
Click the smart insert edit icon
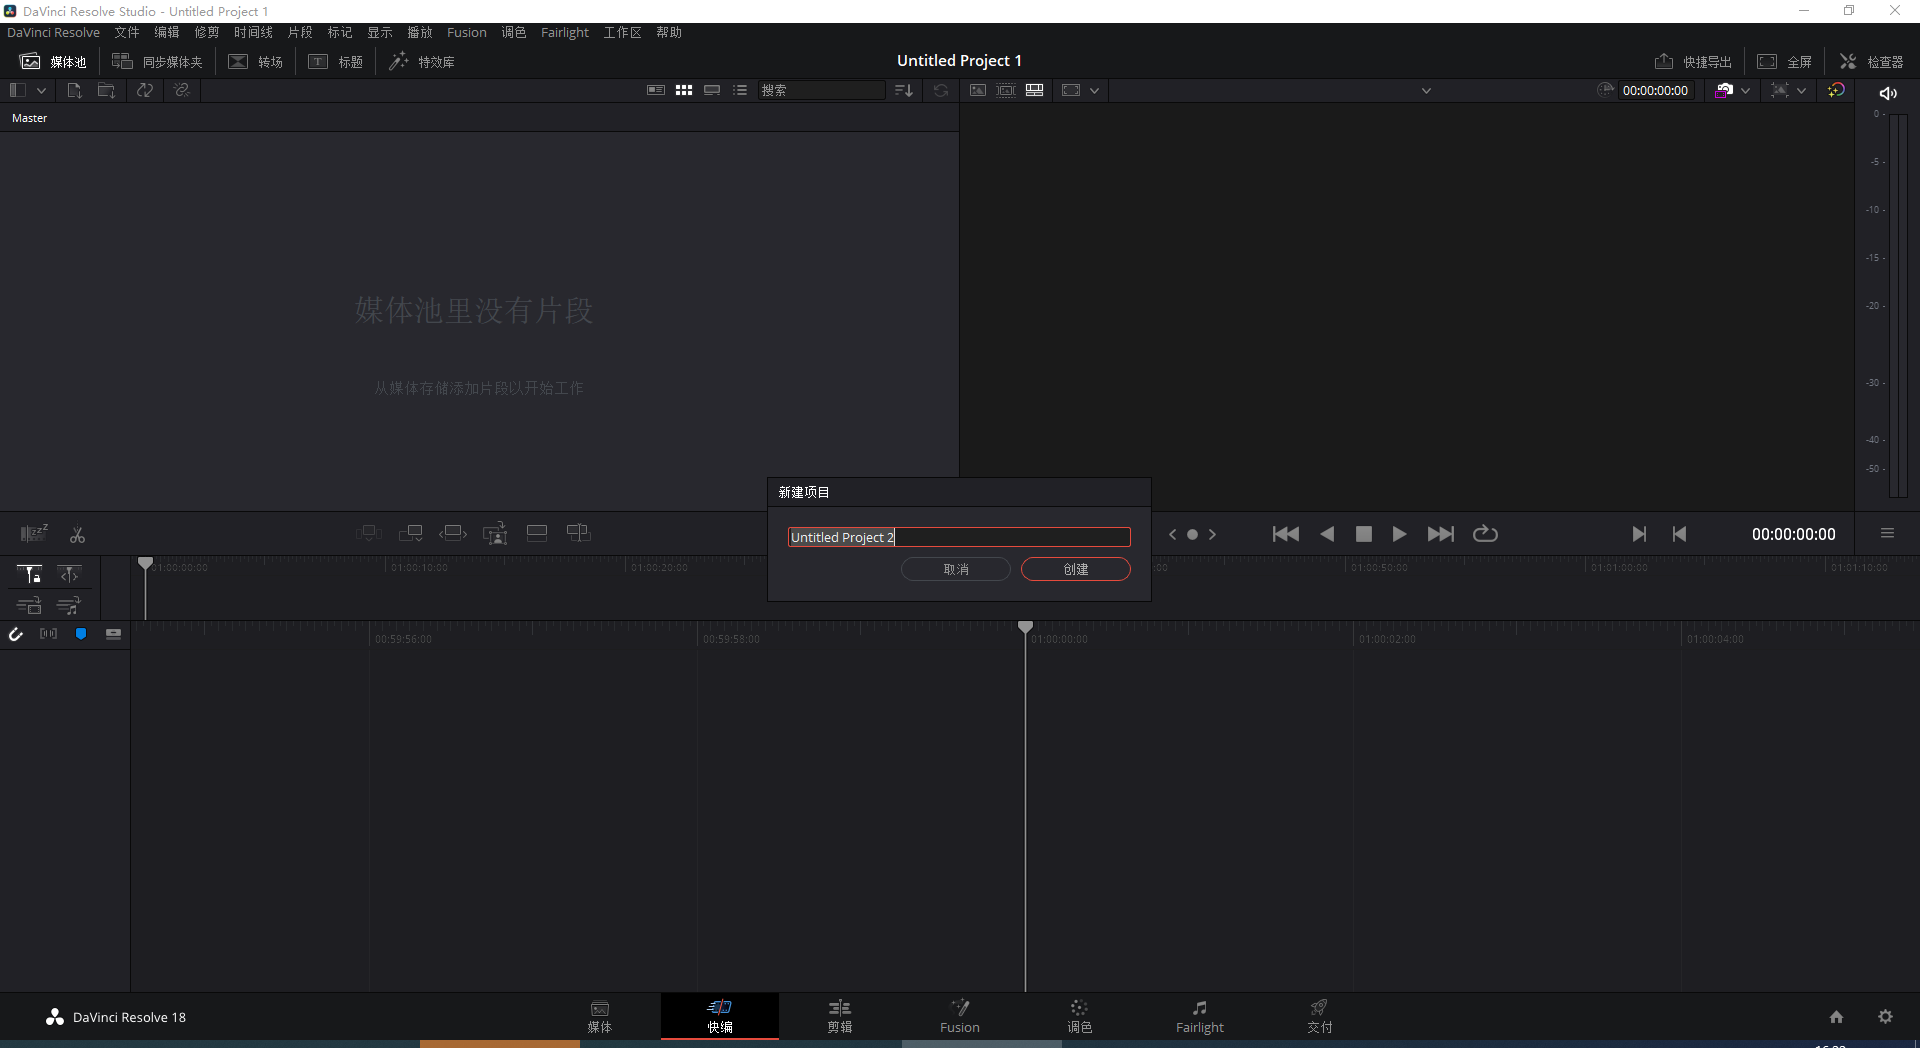point(368,533)
